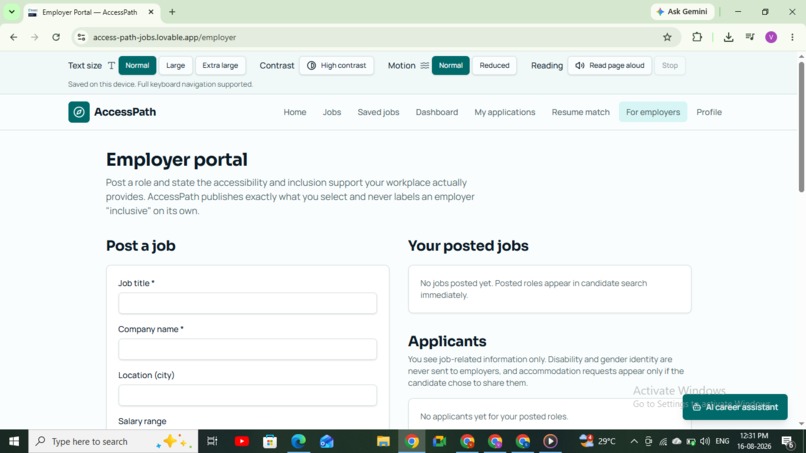Open the Outlook mail taskbar icon
The image size is (806, 453).
(326, 441)
